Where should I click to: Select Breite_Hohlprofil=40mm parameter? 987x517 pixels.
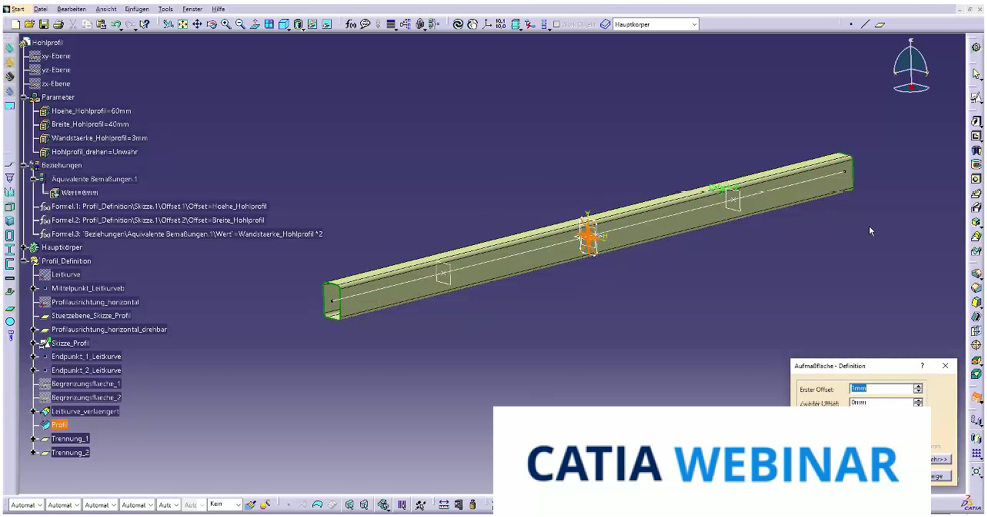tap(90, 125)
